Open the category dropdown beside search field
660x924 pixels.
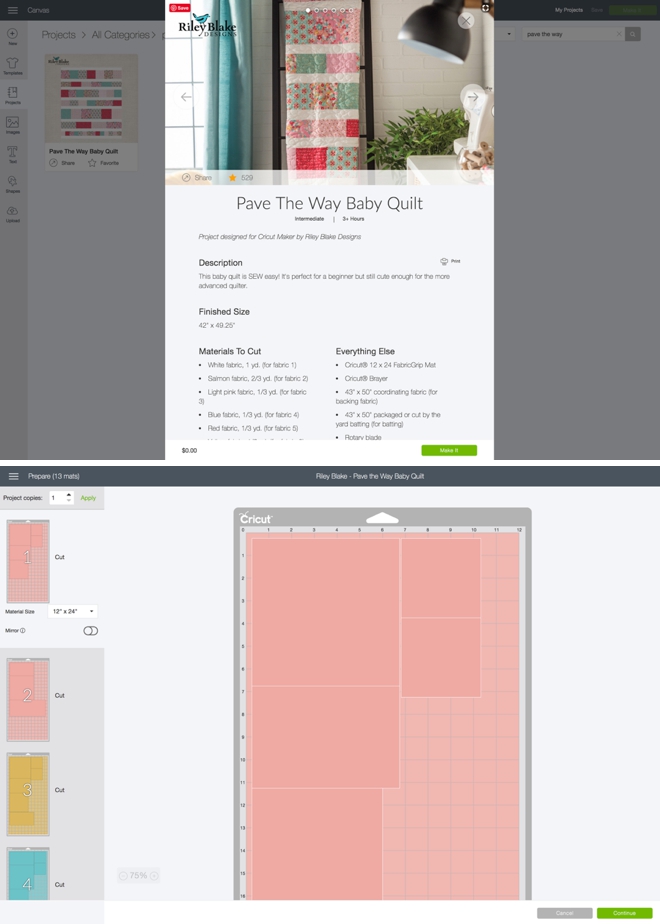click(510, 34)
